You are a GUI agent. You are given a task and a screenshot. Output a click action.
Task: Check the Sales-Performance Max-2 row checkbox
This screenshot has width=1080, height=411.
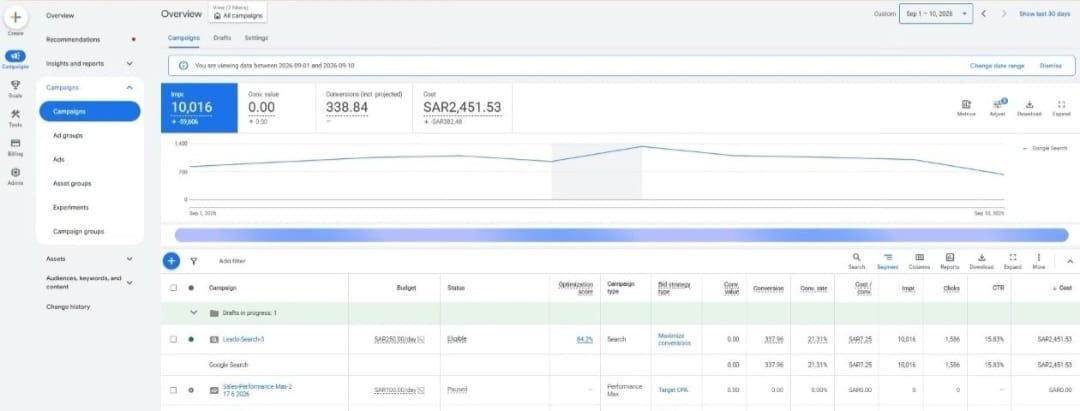pyautogui.click(x=174, y=390)
